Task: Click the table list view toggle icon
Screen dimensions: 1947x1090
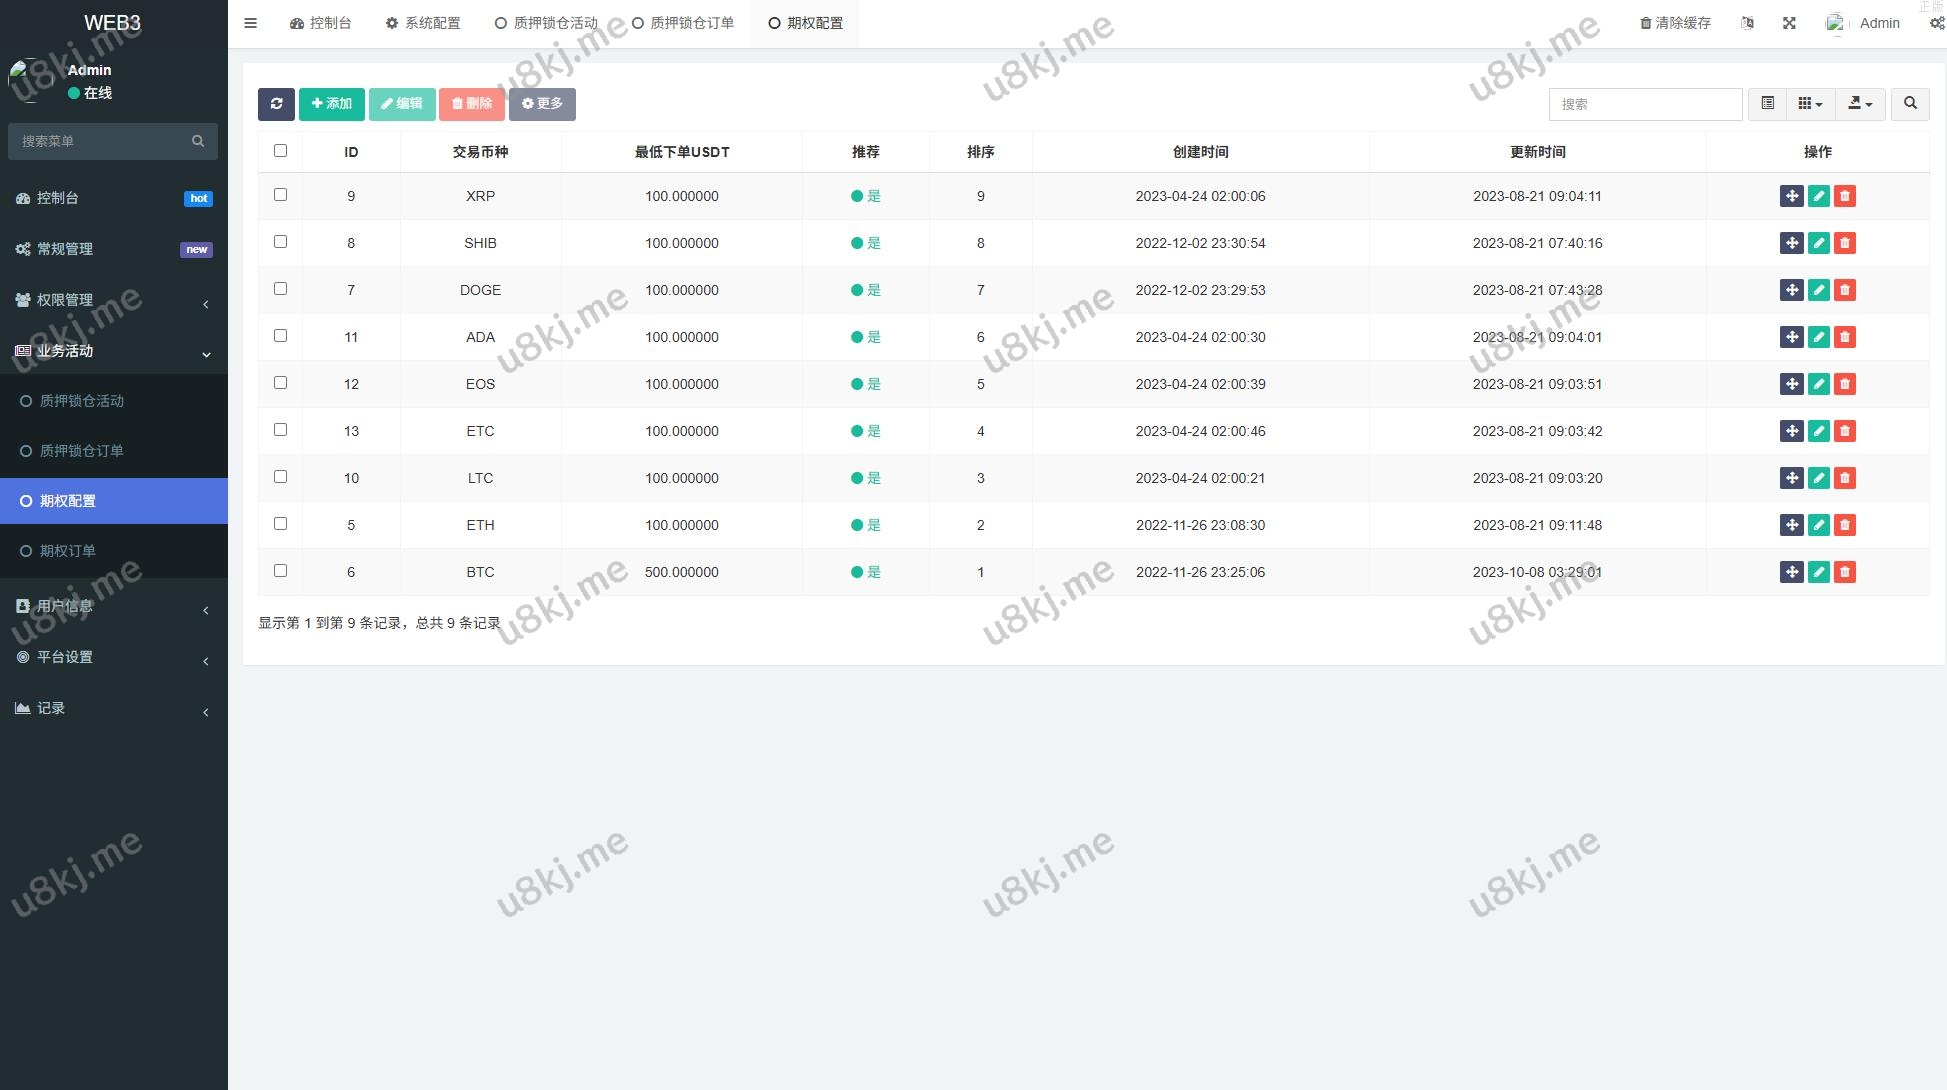Action: (x=1767, y=104)
